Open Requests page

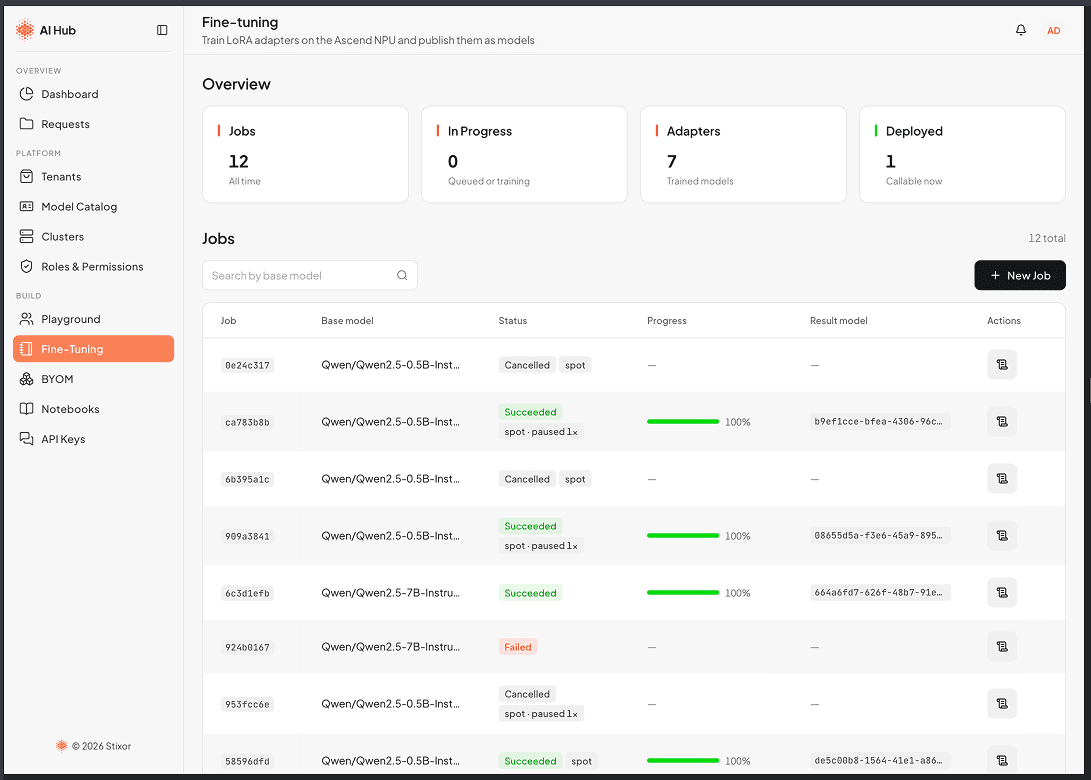(93, 124)
